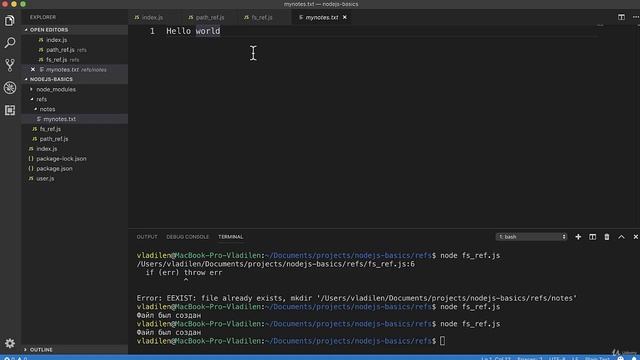Open notifications bell in status bar
This screenshot has height=360, width=640.
(x=635, y=358)
